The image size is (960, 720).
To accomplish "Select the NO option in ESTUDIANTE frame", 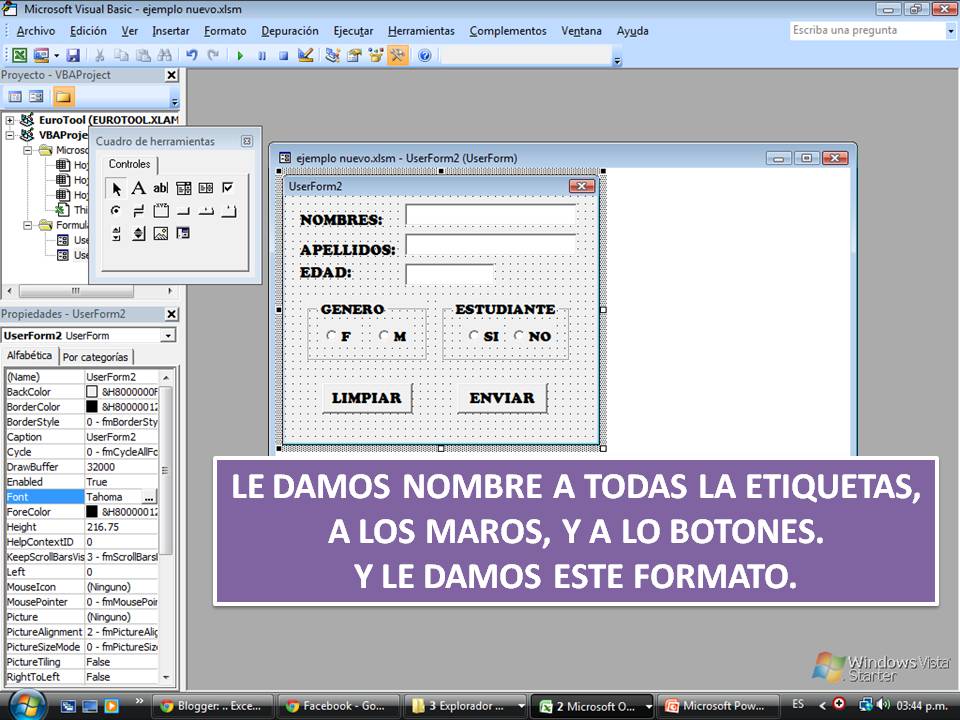I will (x=519, y=336).
